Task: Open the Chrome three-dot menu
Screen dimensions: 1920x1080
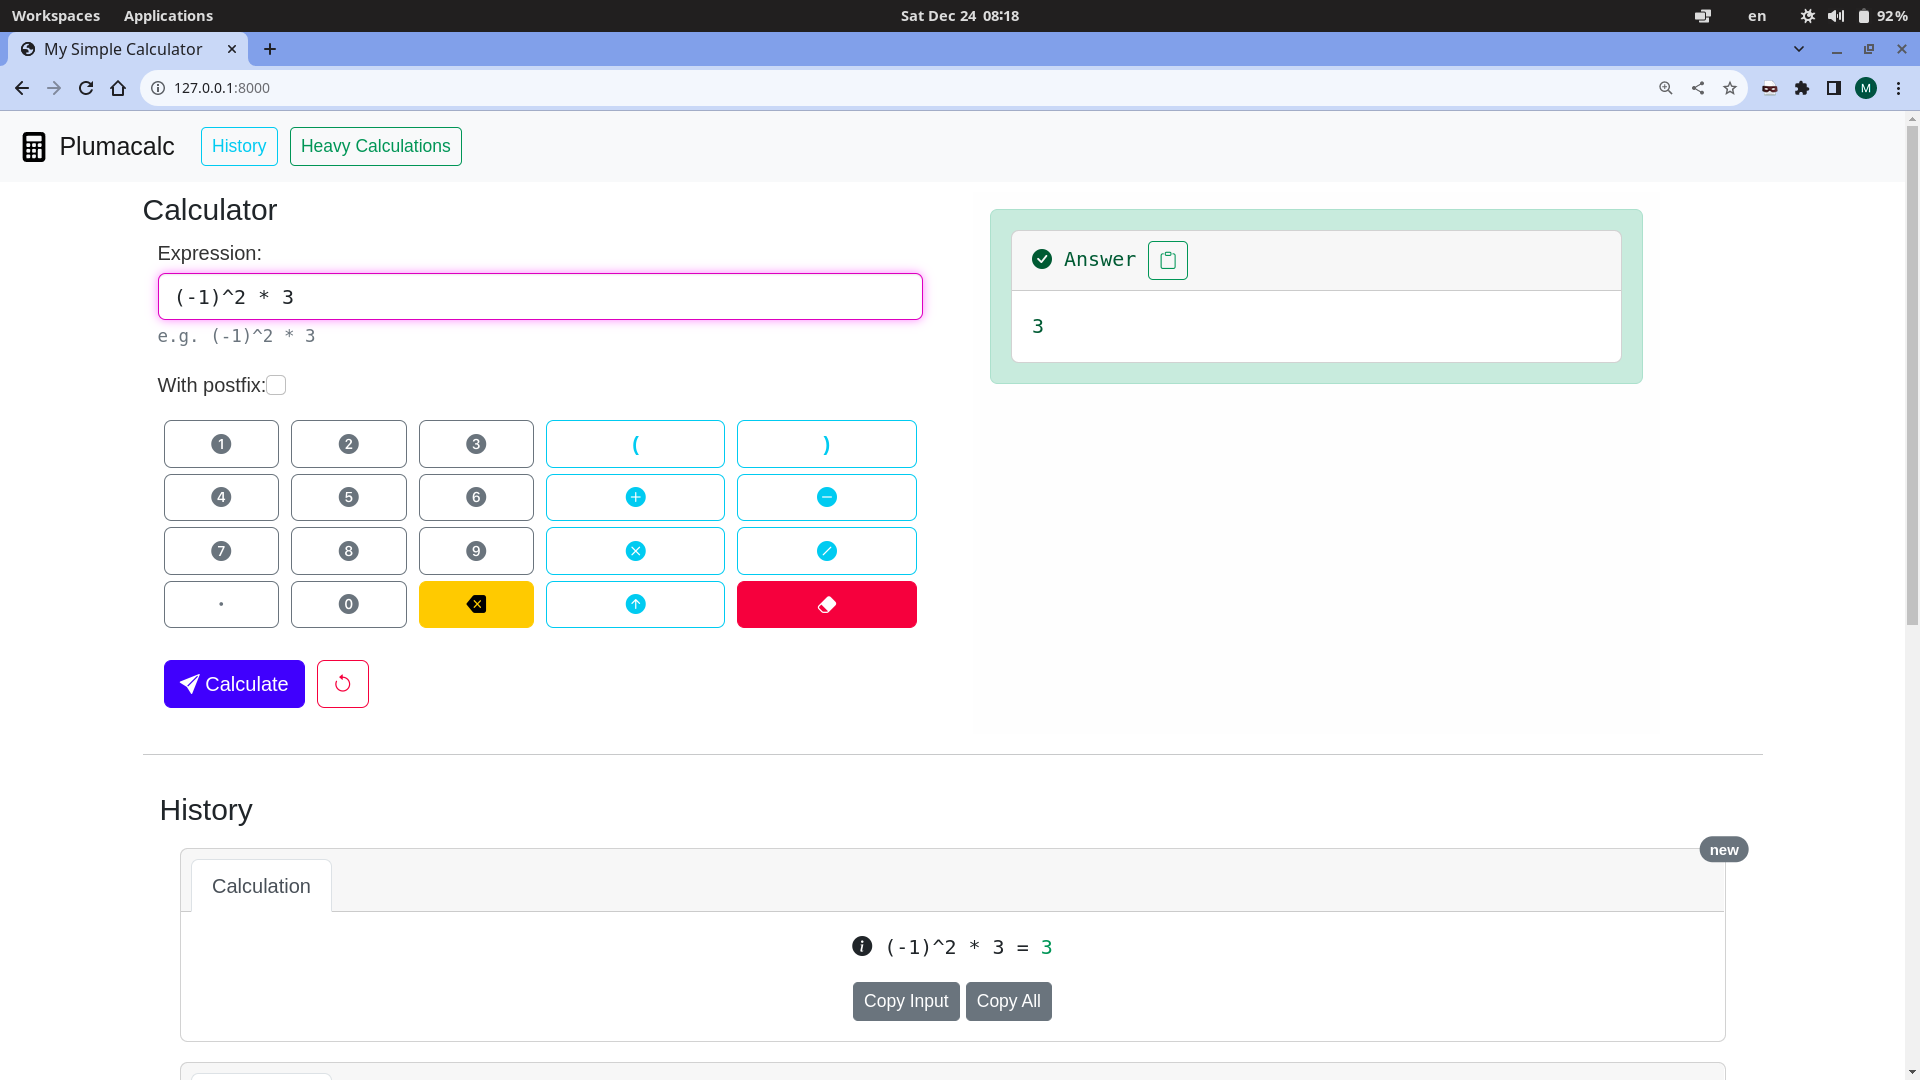Action: pos(1898,88)
